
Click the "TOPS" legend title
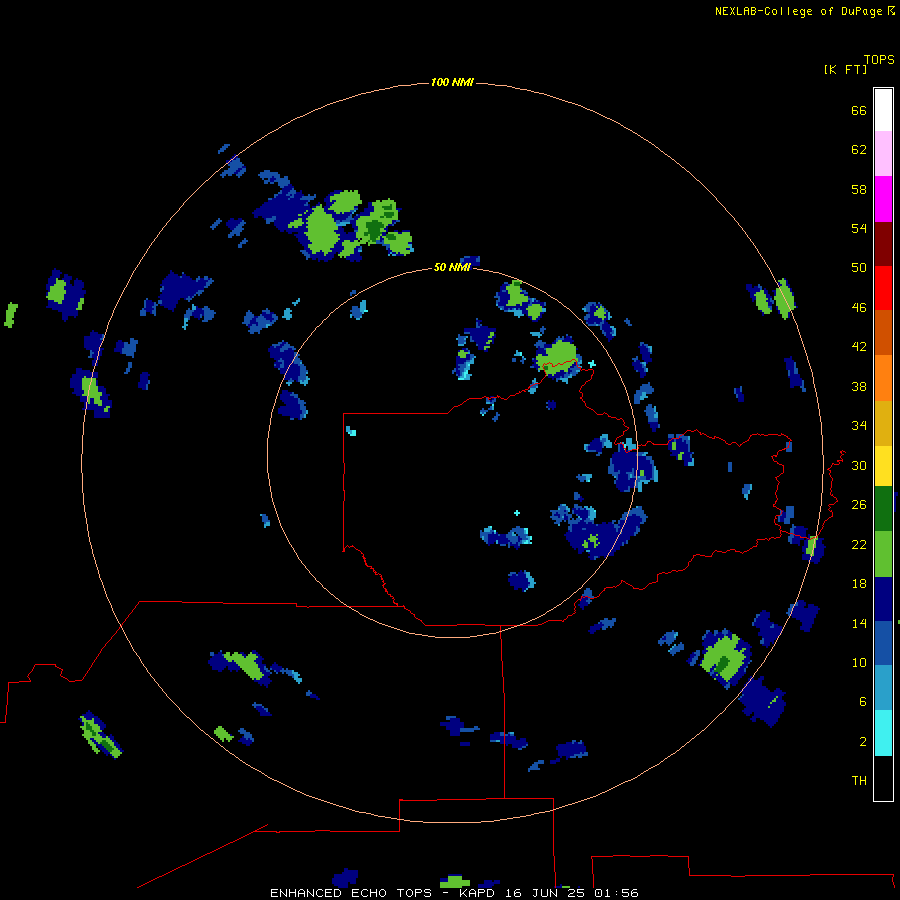point(879,60)
